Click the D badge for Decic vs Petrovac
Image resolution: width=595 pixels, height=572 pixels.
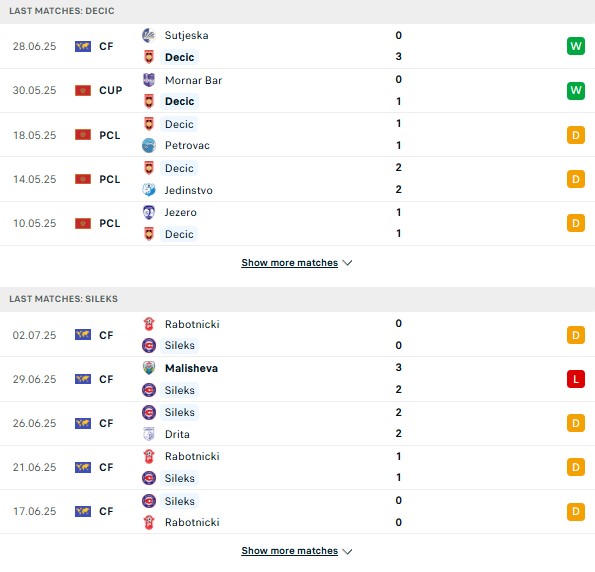click(576, 135)
